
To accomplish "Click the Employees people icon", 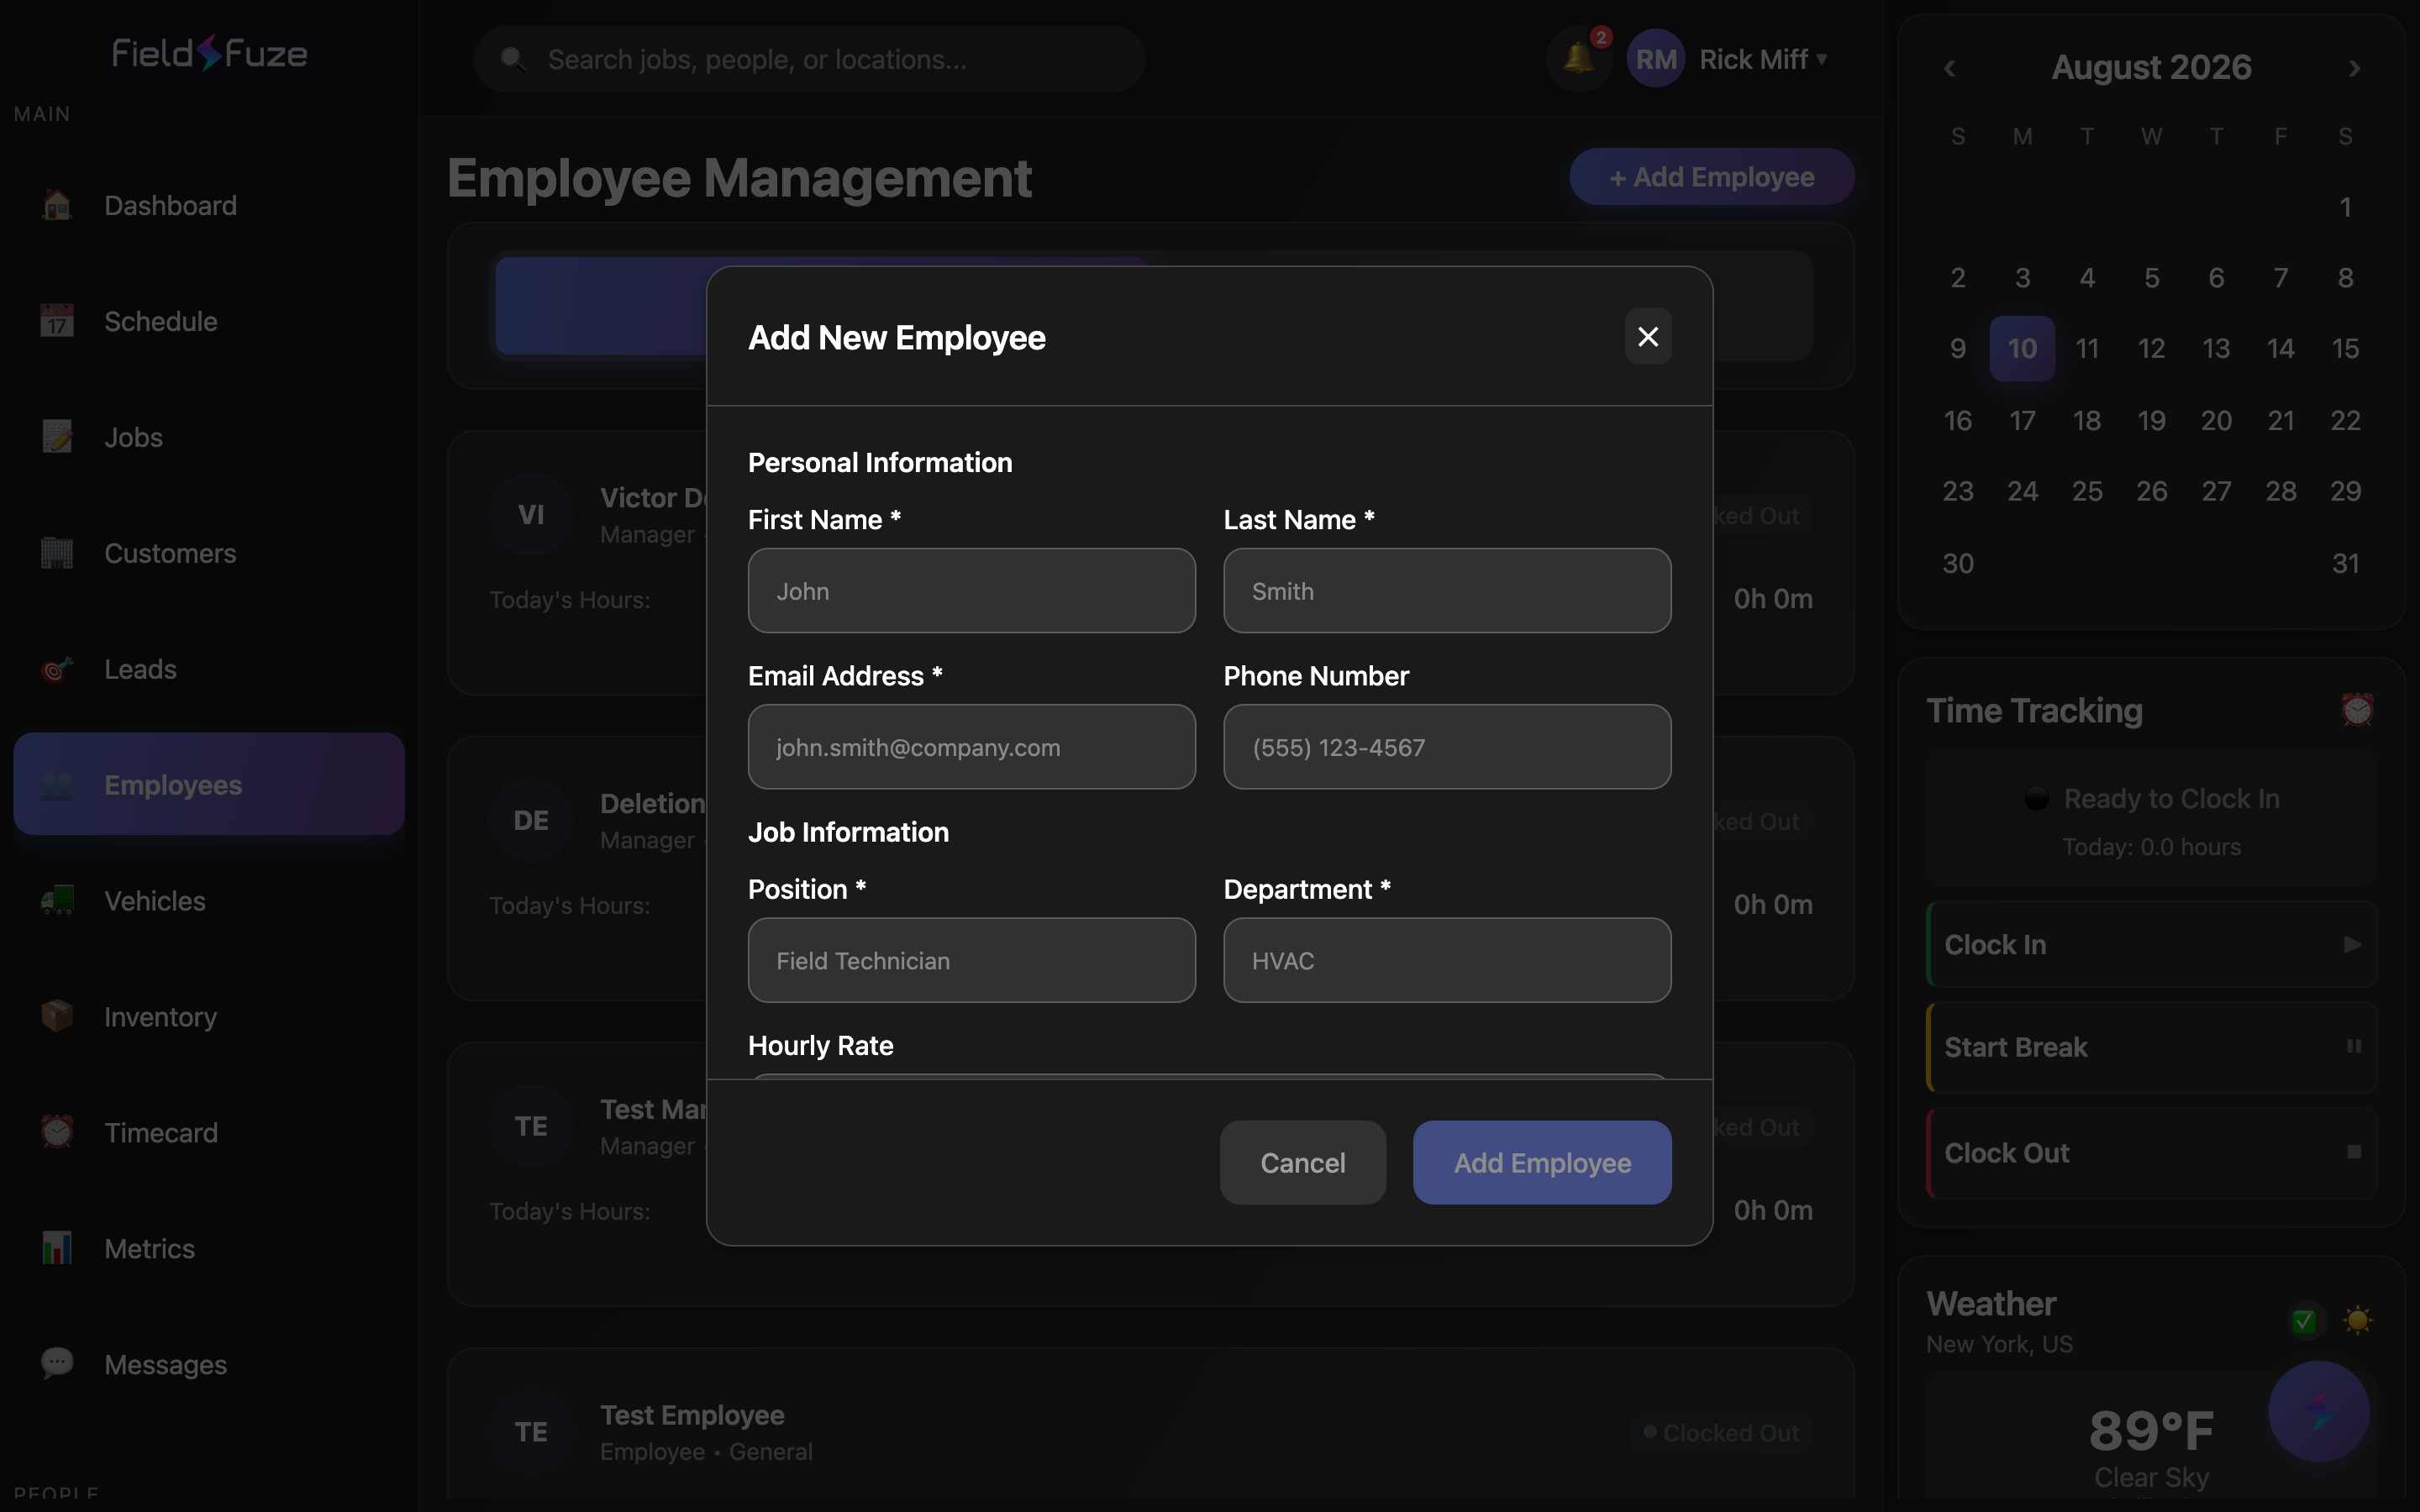I will click(x=57, y=785).
